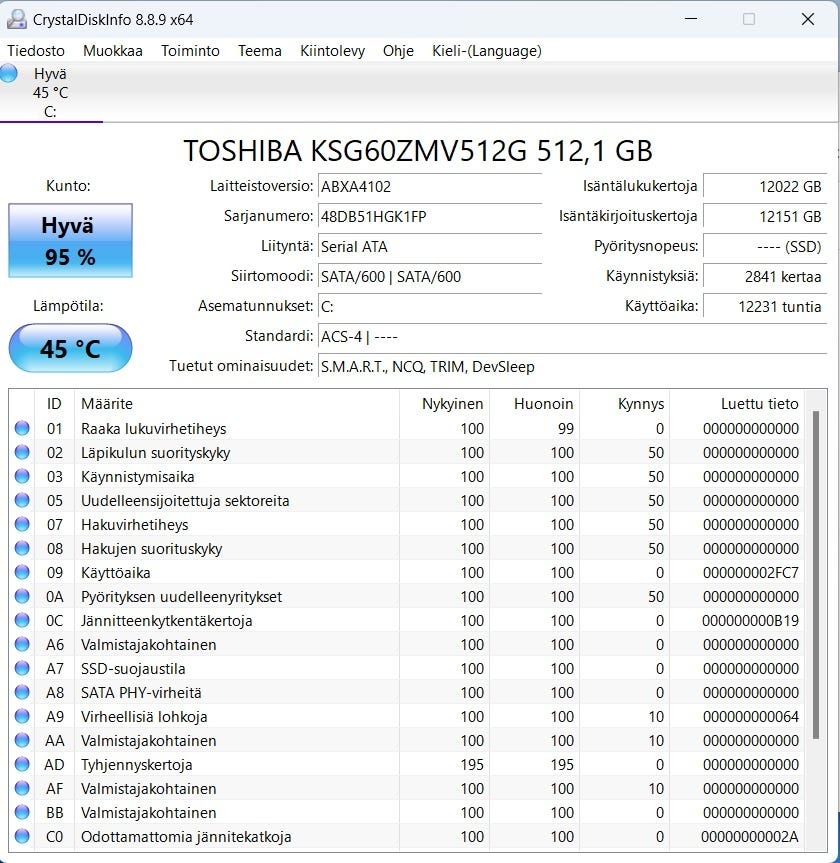Open the Kieli-(Language) menu
This screenshot has height=863, width=840.
pos(486,51)
